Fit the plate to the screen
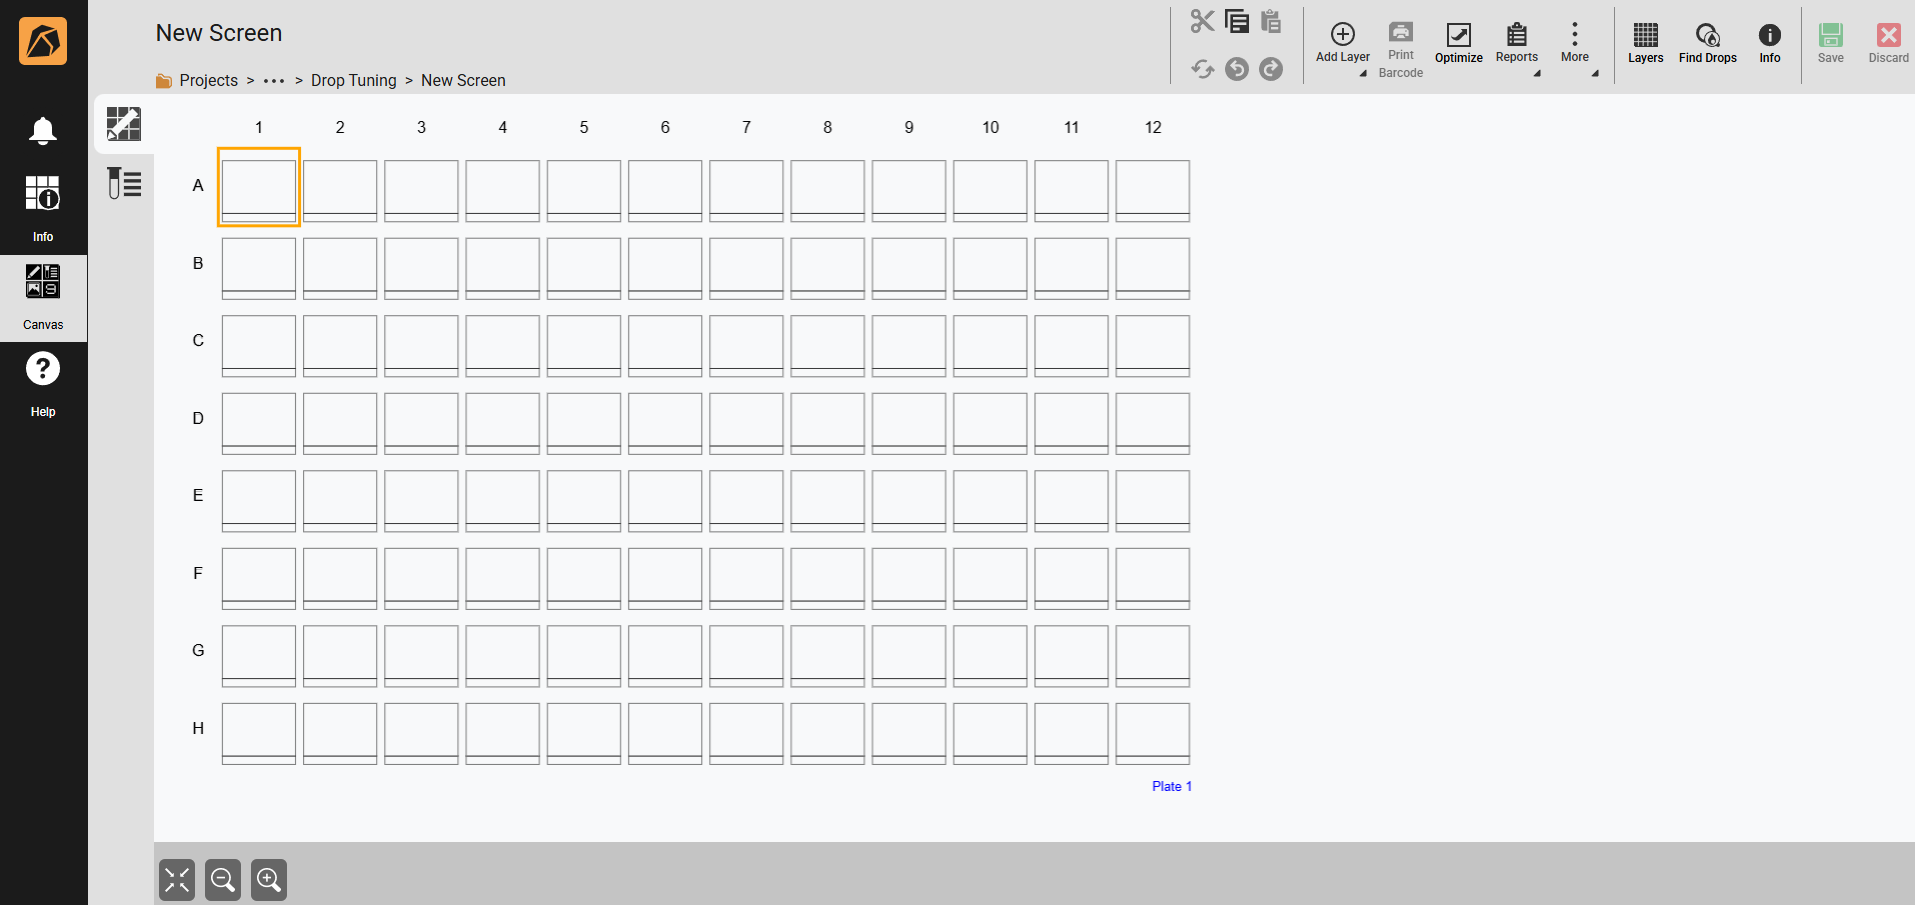Image resolution: width=1915 pixels, height=905 pixels. tap(177, 880)
